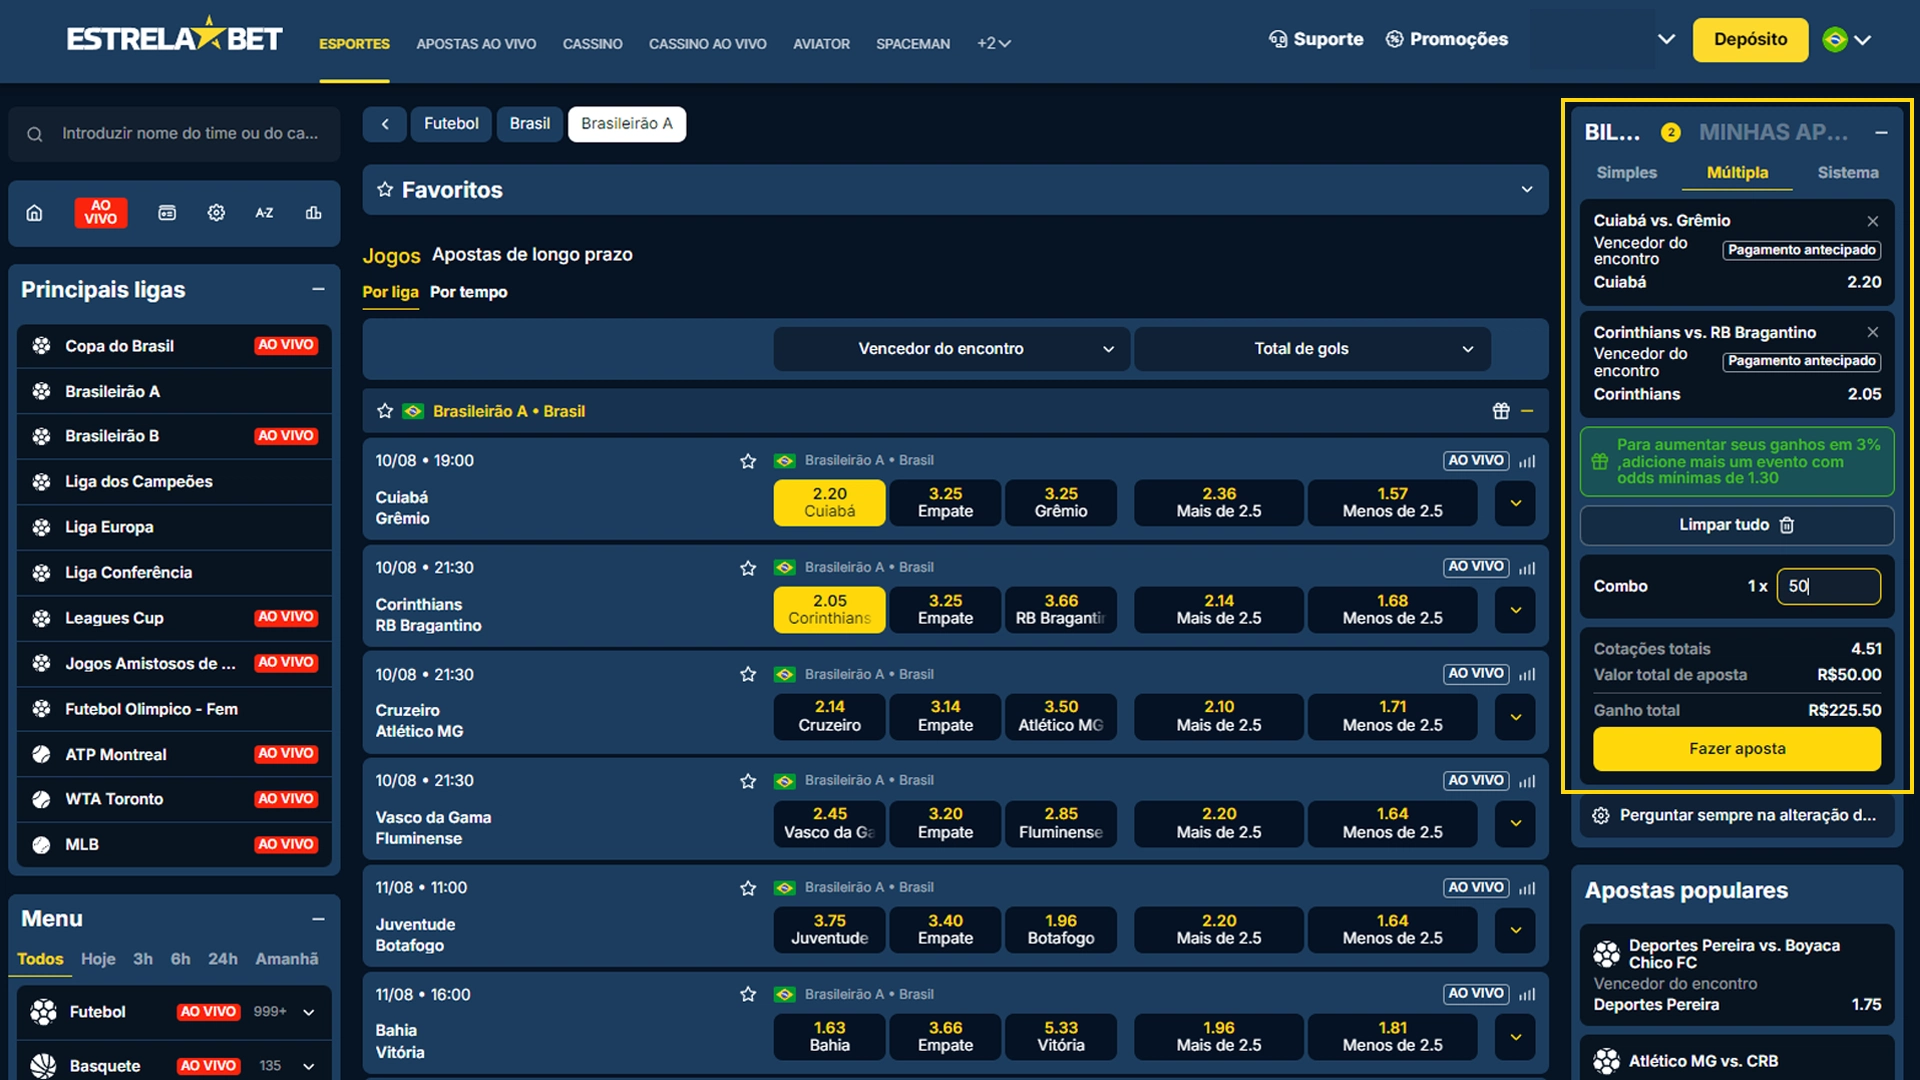Click Fazer aposta button

pos(1737,749)
